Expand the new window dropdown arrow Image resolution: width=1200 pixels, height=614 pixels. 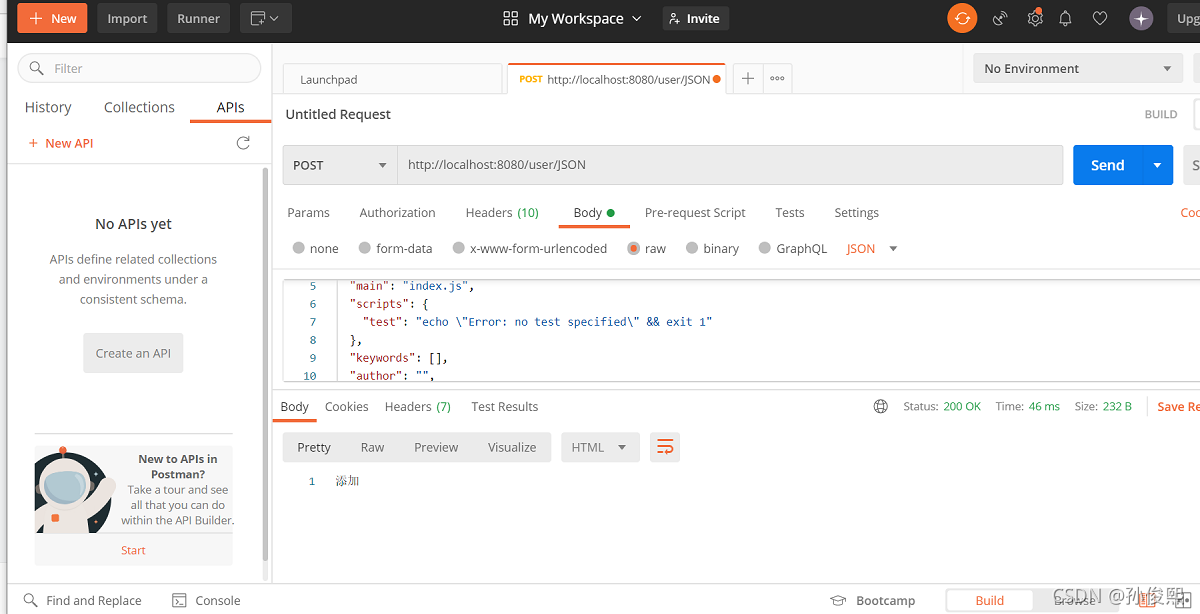pos(275,18)
